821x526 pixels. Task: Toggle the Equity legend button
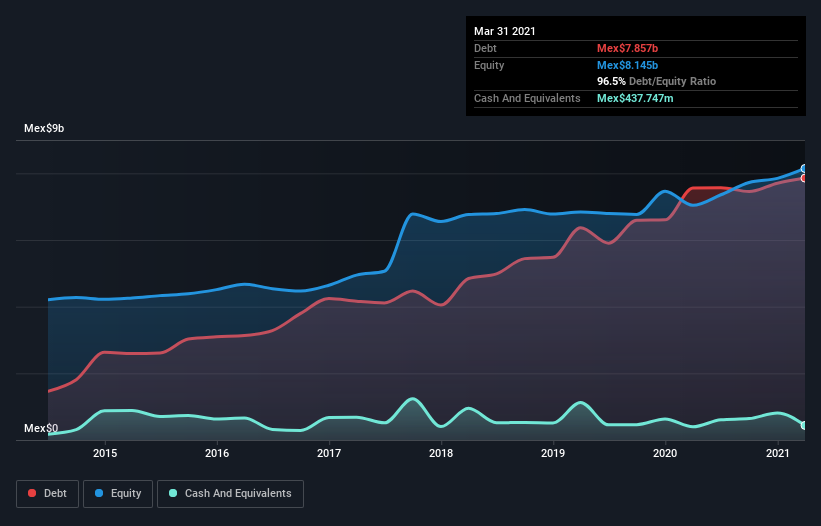point(118,494)
